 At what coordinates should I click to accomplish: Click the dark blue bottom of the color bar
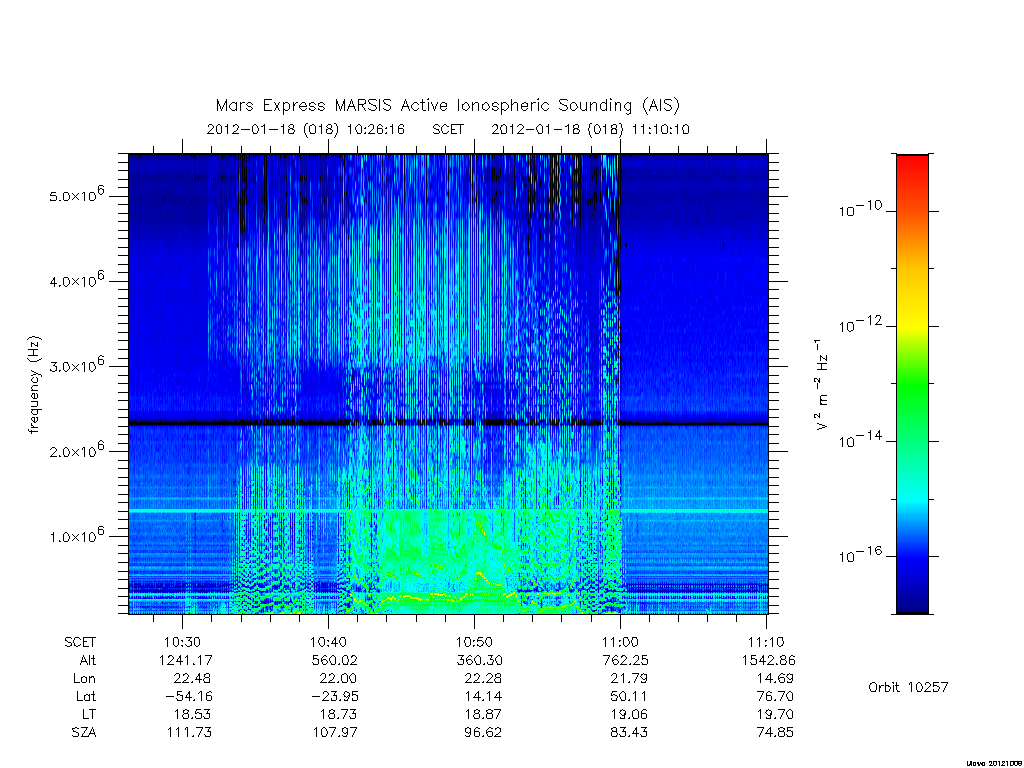click(912, 604)
